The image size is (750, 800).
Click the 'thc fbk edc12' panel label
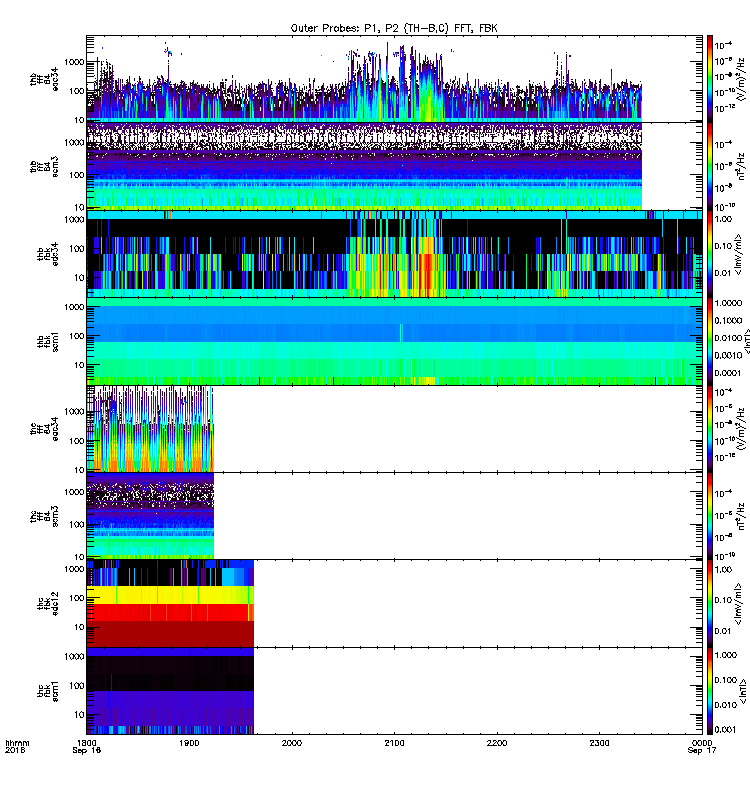47,604
